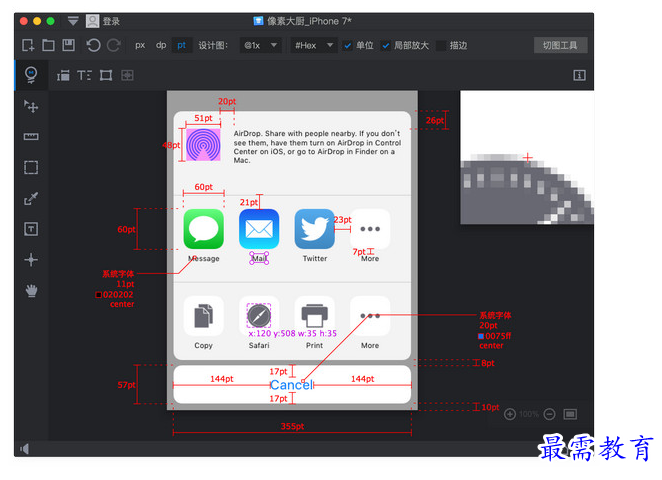Click the 26pt margin annotation
Screen dimensions: 662x480
tap(434, 120)
